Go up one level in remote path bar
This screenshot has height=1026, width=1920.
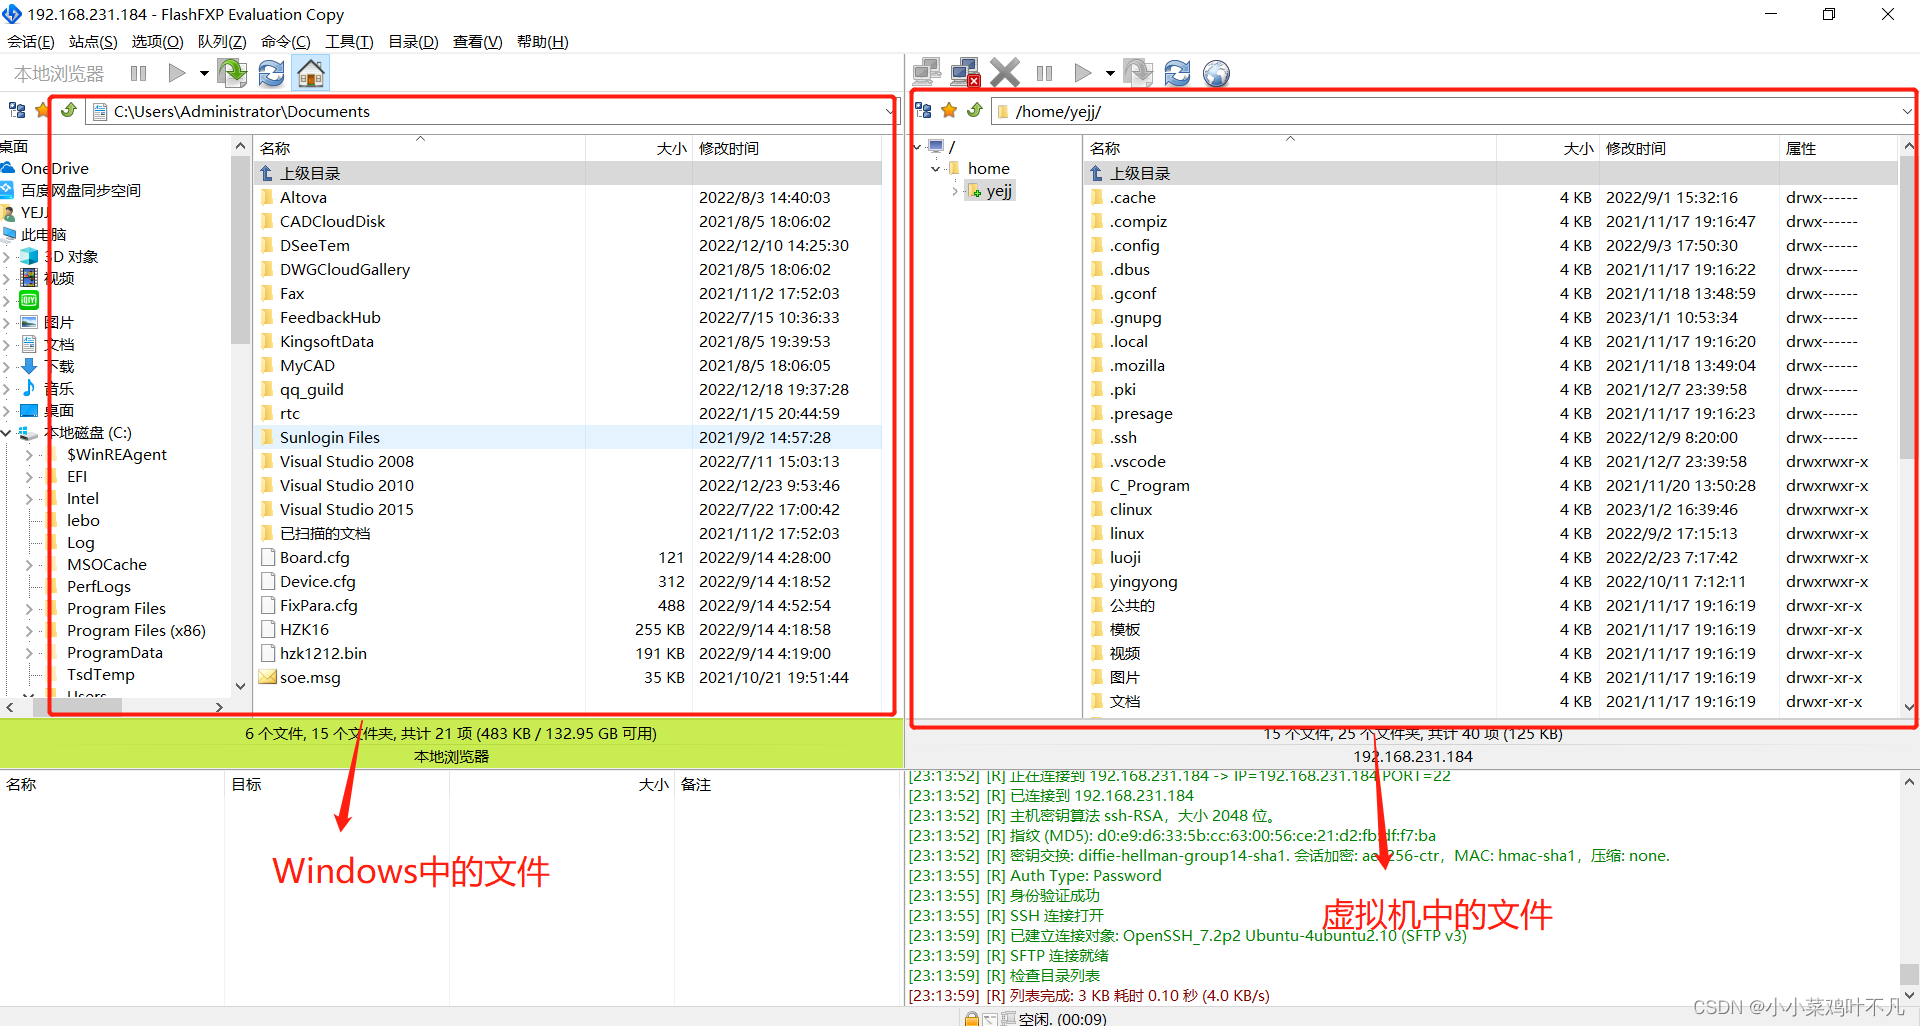pyautogui.click(x=975, y=110)
